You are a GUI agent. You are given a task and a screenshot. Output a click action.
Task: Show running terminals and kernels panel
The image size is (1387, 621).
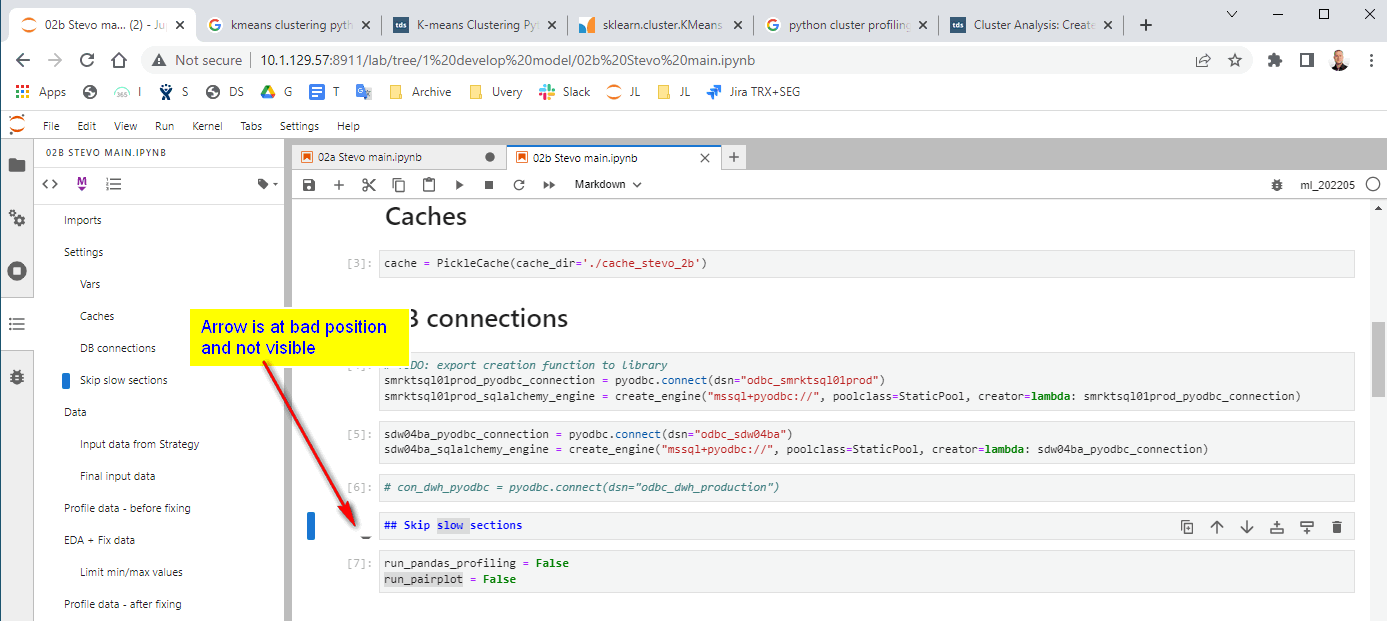[17, 270]
